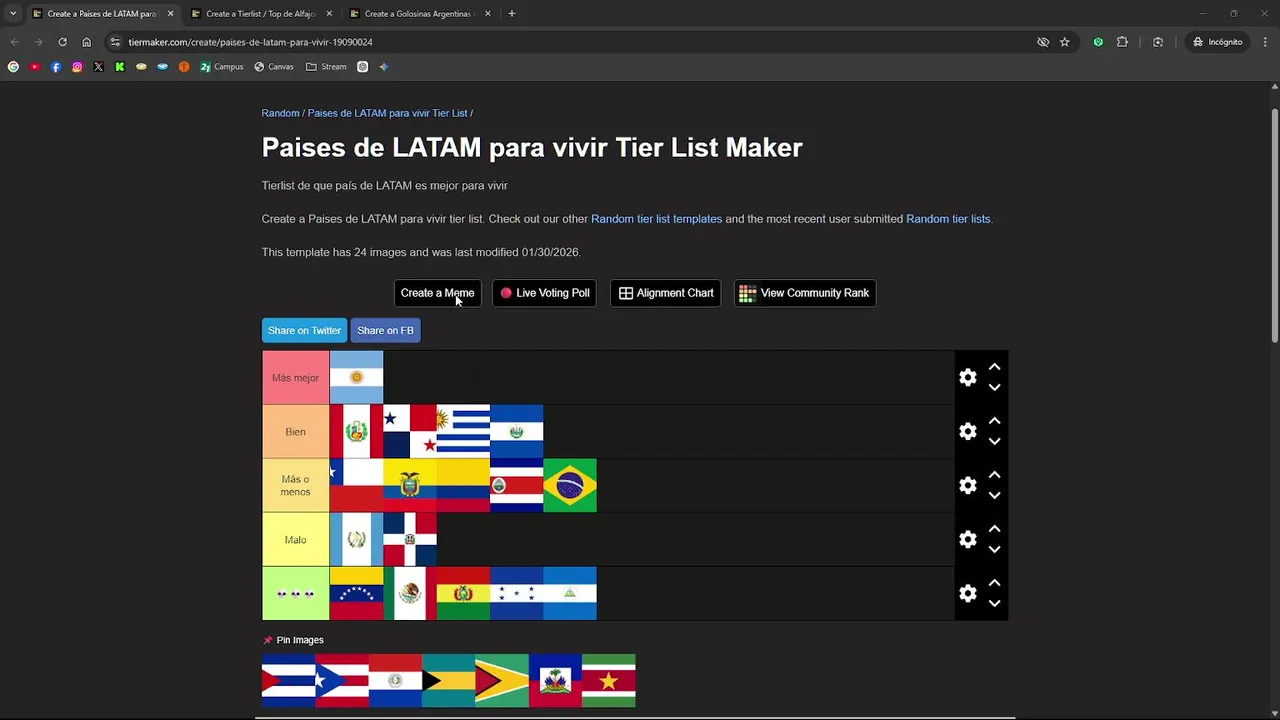Switch to Create a Golosinas Argentinas tab

[418, 14]
